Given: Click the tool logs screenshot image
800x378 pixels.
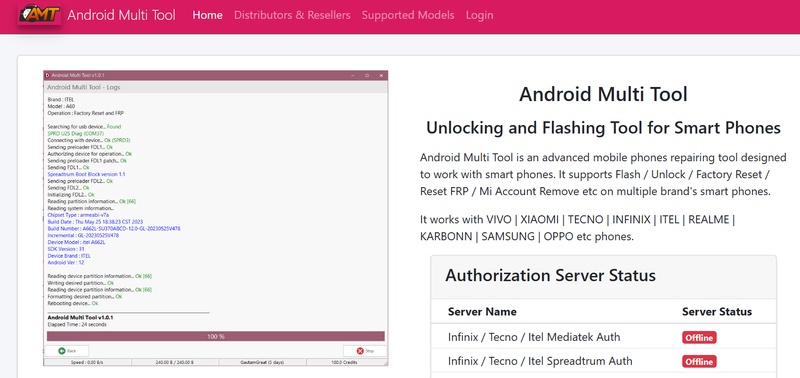Looking at the screenshot, I should 215,218.
